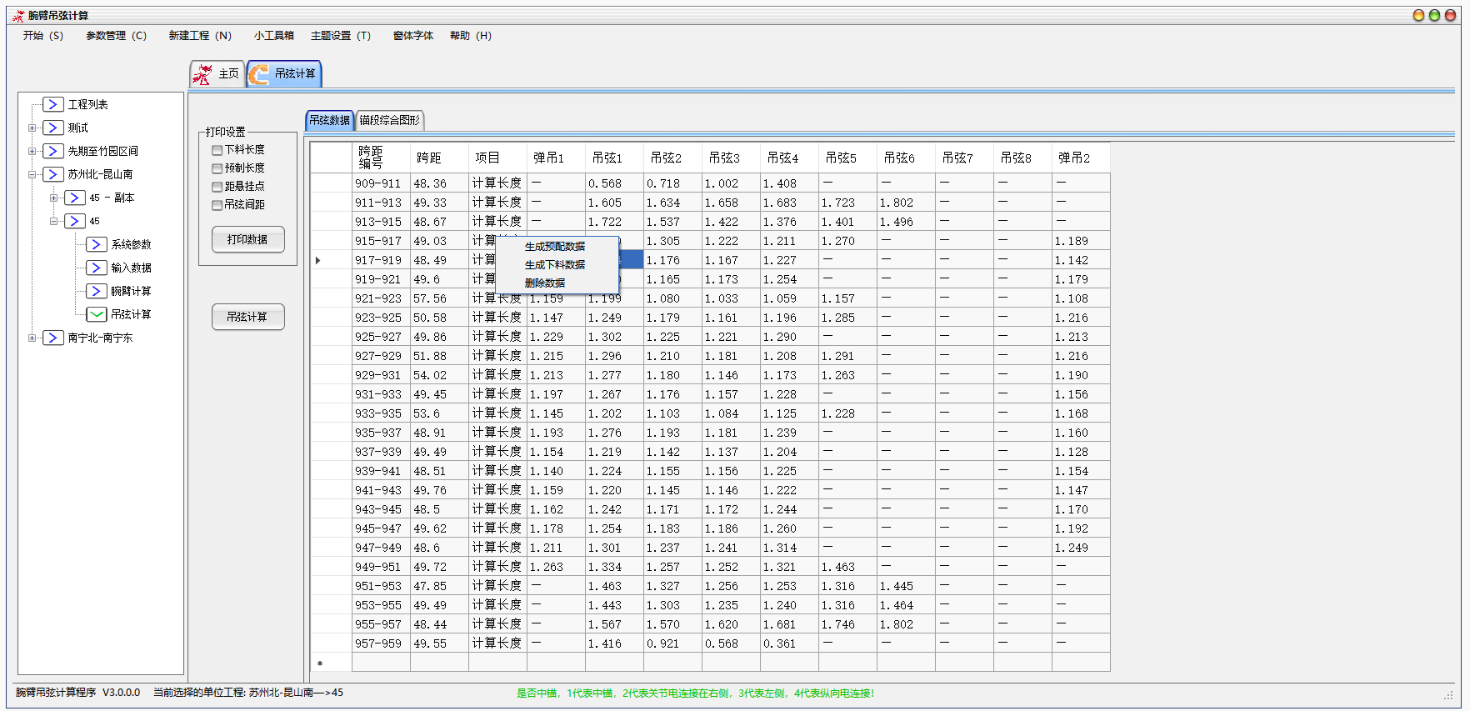Open the 新建工程 (N) menu
1471x711 pixels.
click(x=200, y=36)
